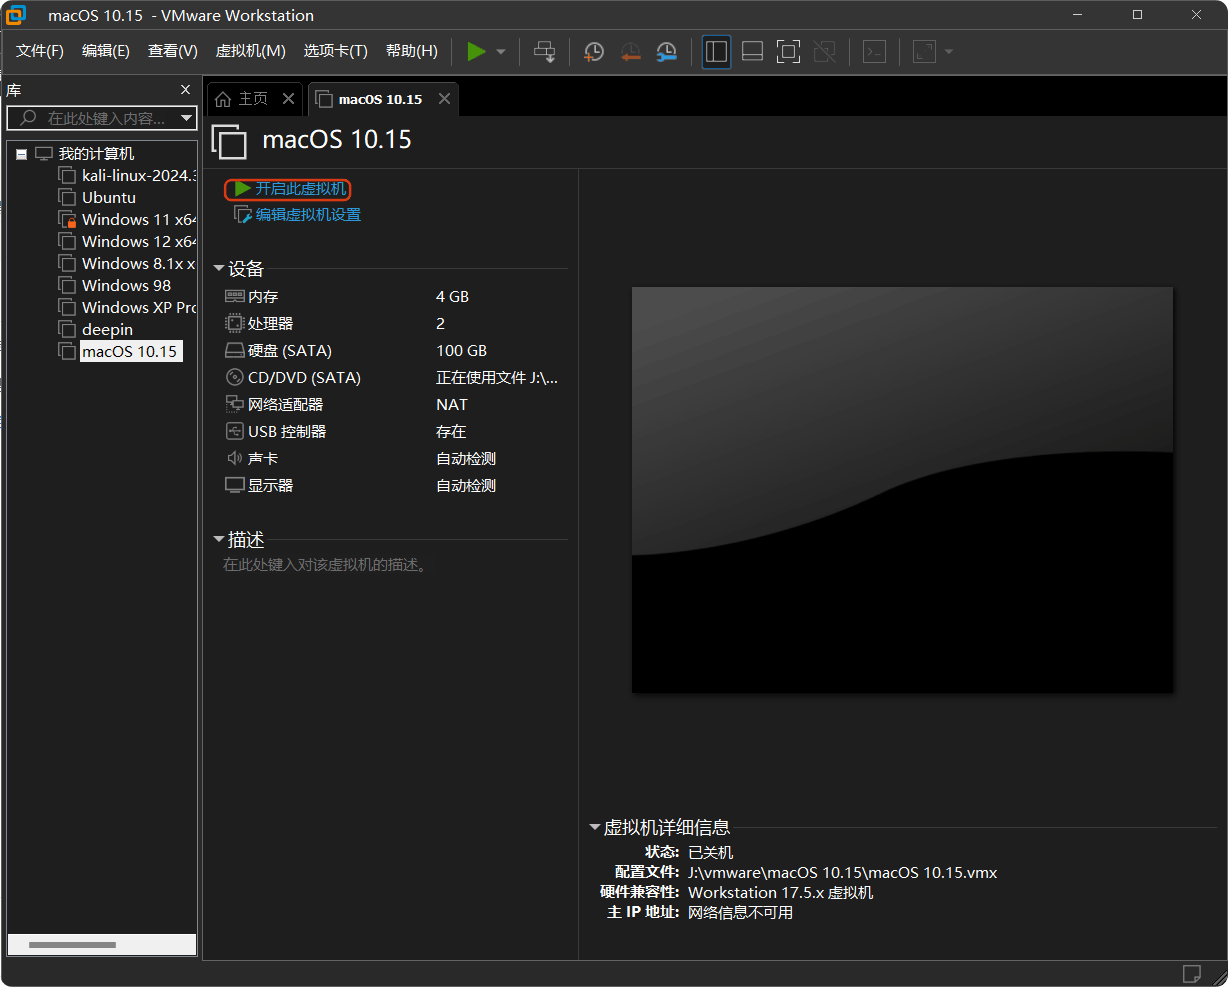Viewport: 1228px width, 987px height.
Task: Click the VMware Workstation logo icon
Action: [14, 15]
